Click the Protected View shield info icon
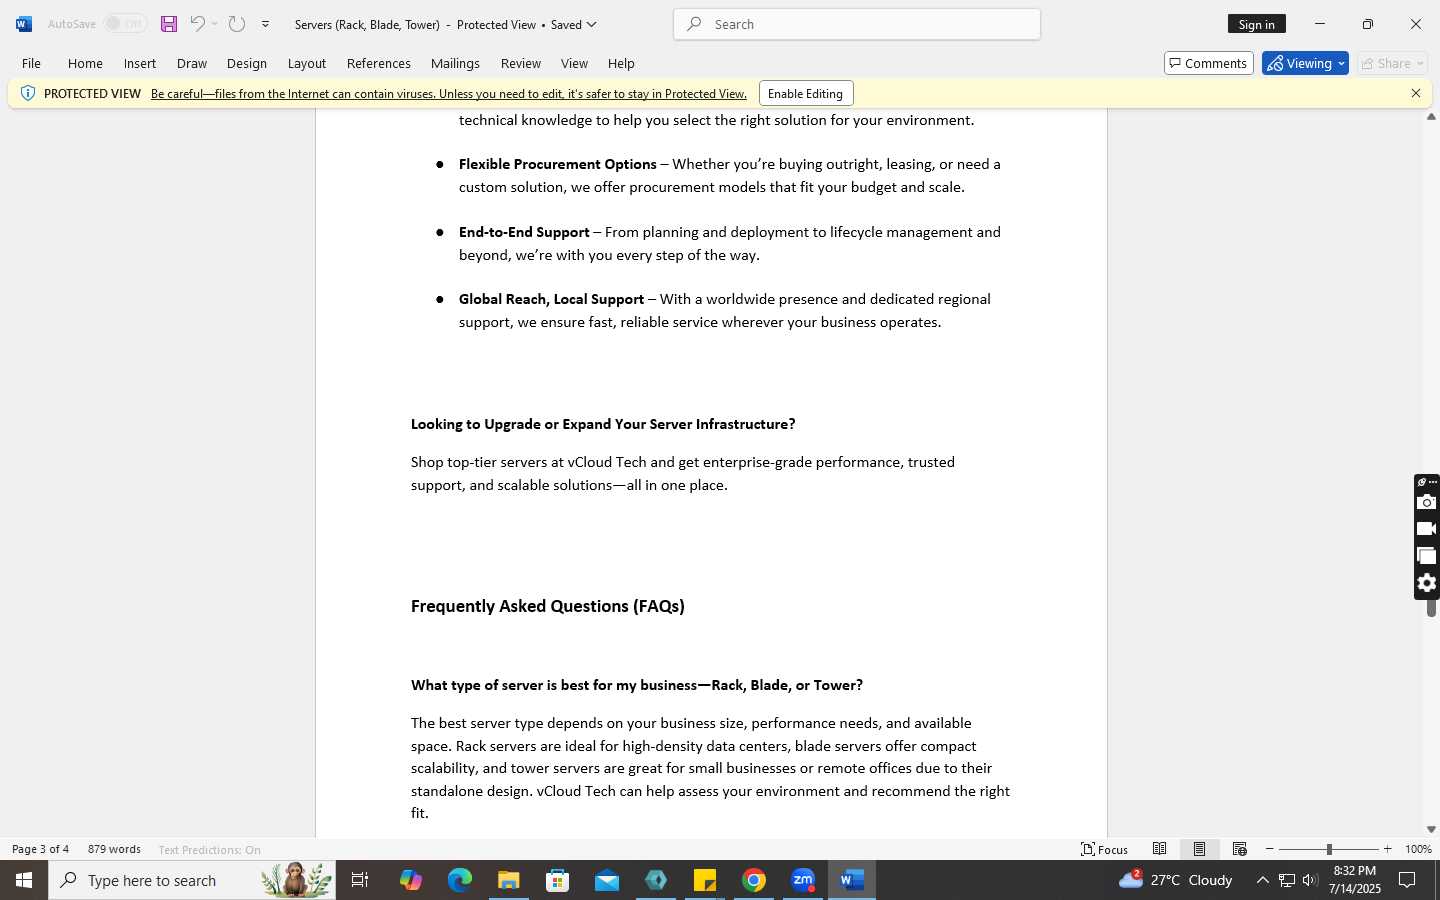1440x900 pixels. [x=27, y=93]
